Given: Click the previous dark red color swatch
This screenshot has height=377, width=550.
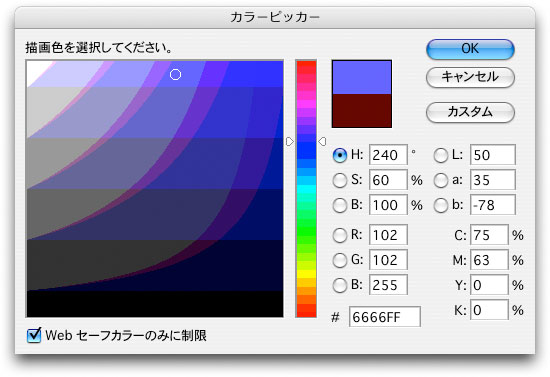Looking at the screenshot, I should pos(362,110).
